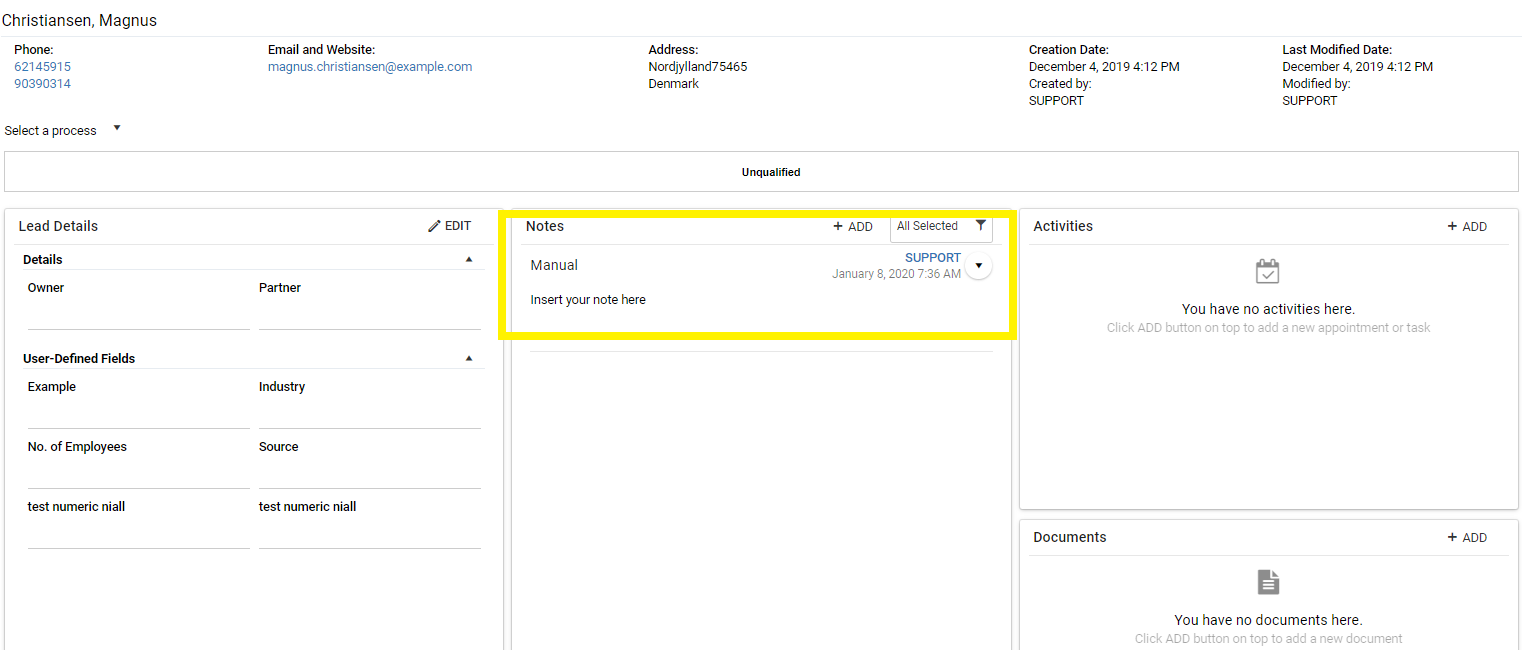Open the Manual note options arrow

tap(979, 266)
